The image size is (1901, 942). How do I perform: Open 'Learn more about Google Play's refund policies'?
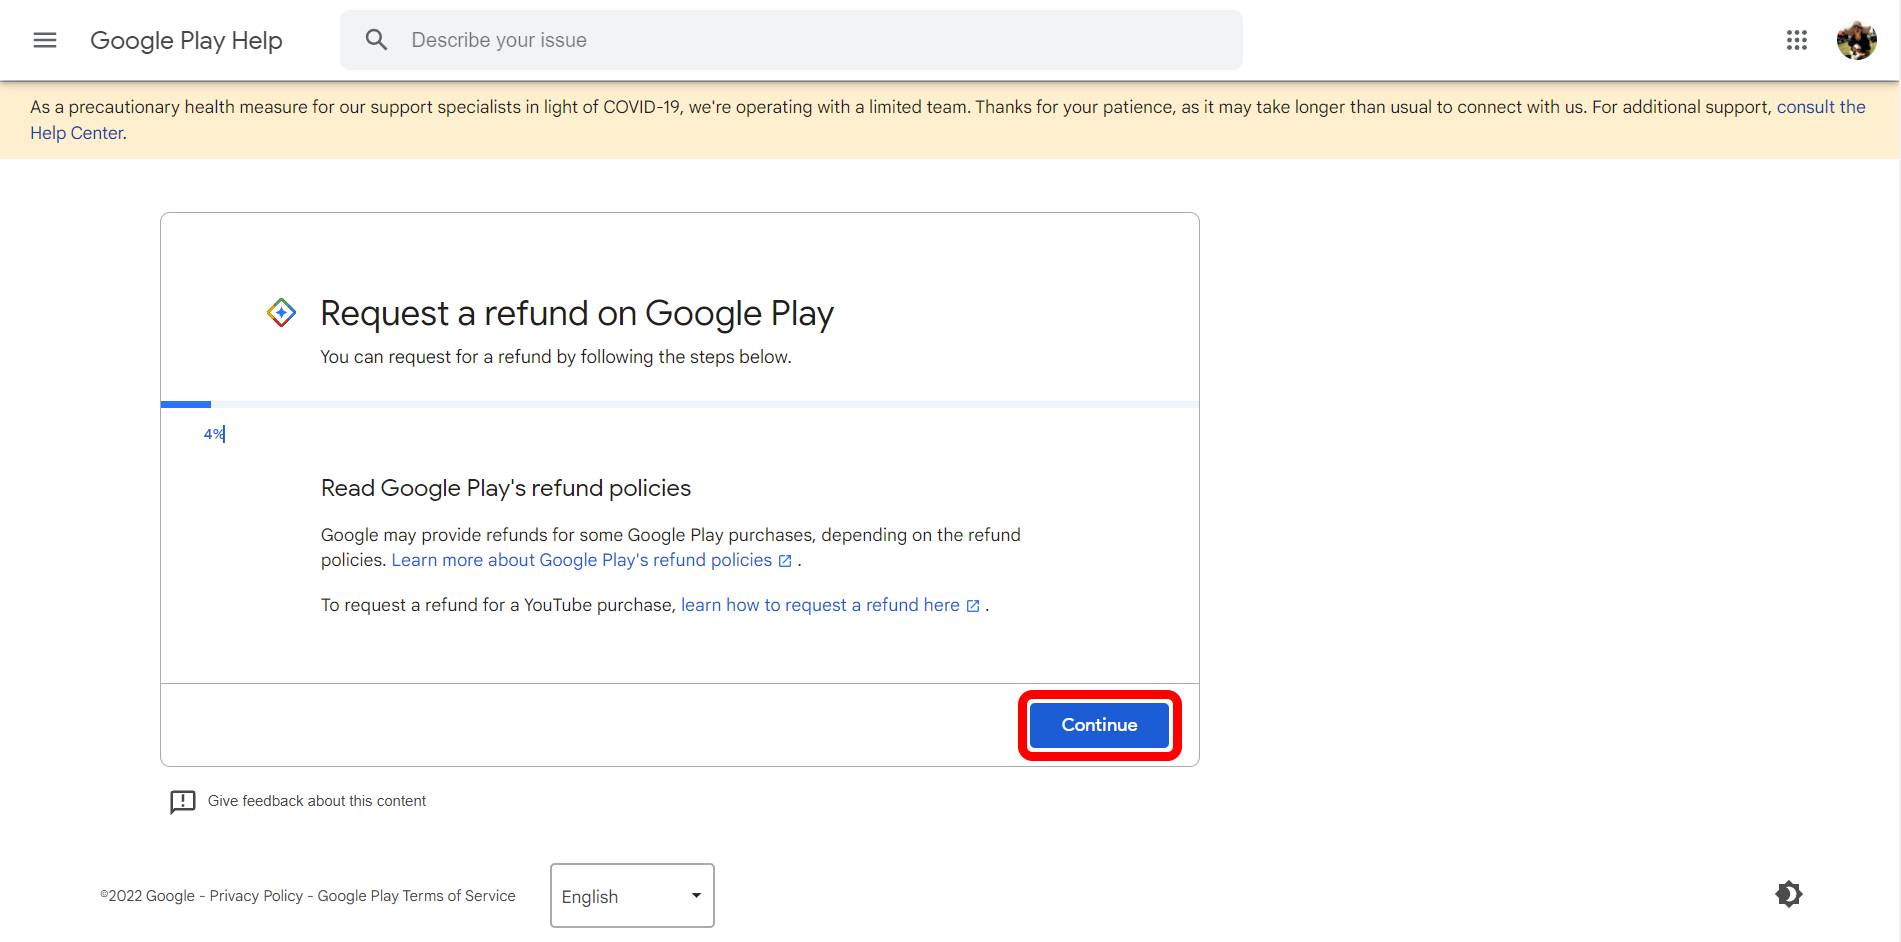pyautogui.click(x=581, y=560)
